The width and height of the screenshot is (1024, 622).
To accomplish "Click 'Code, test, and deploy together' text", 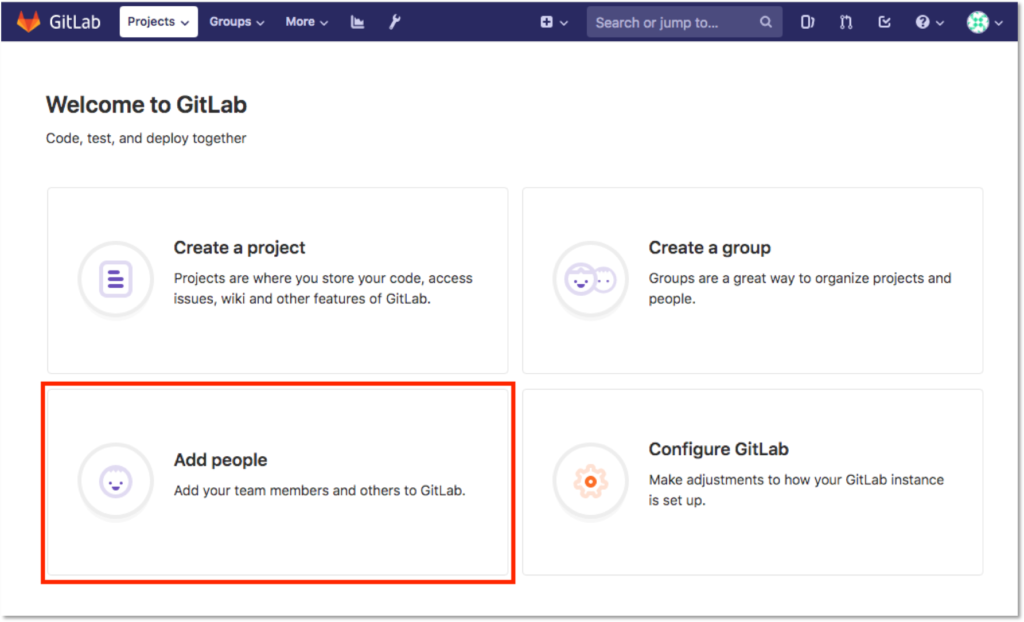I will pyautogui.click(x=146, y=139).
